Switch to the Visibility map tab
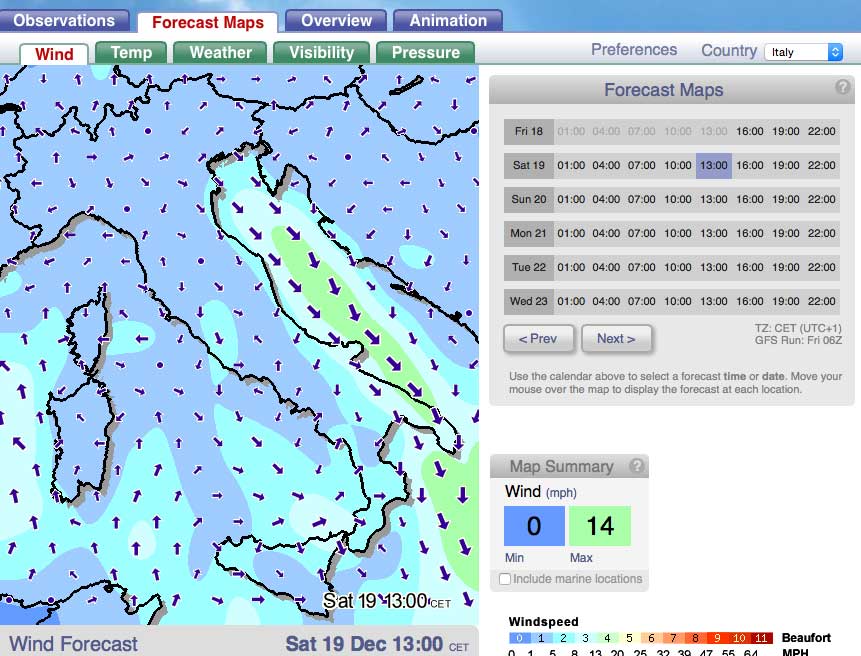861x656 pixels. click(321, 53)
